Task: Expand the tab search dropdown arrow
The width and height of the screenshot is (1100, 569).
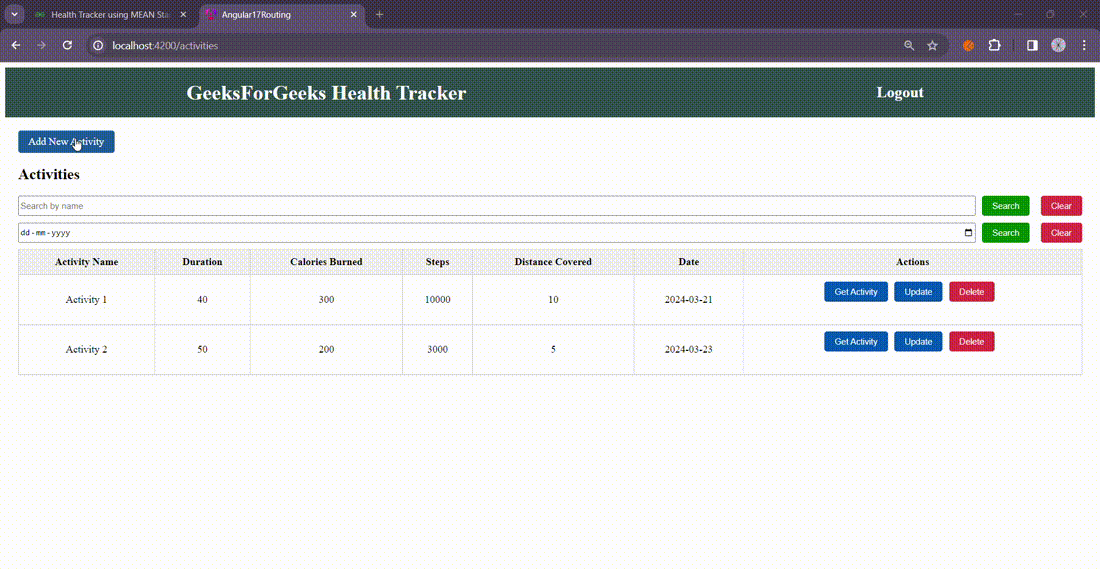Action: pyautogui.click(x=14, y=14)
